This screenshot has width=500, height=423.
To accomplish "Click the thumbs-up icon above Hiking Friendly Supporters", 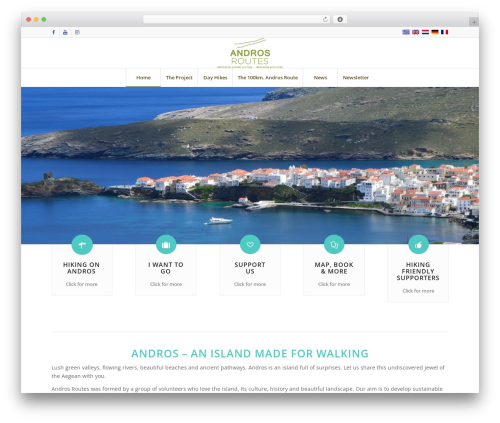I will pyautogui.click(x=418, y=245).
